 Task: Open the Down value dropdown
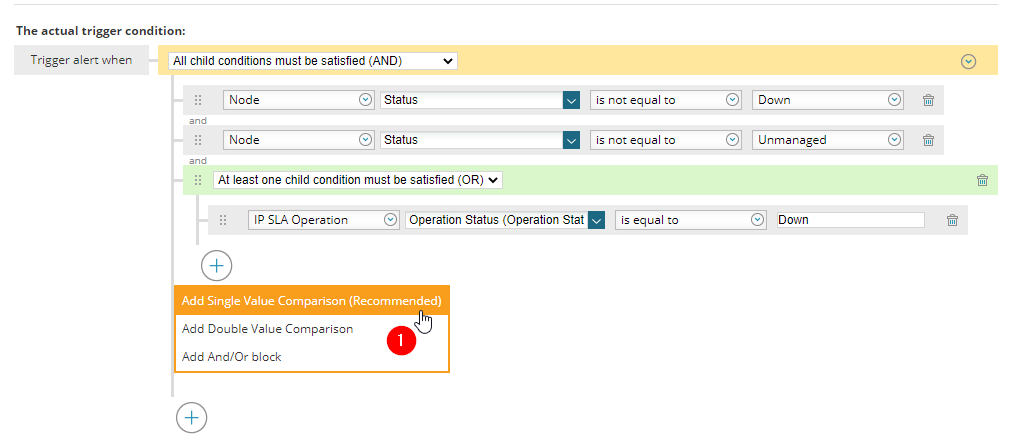click(827, 100)
